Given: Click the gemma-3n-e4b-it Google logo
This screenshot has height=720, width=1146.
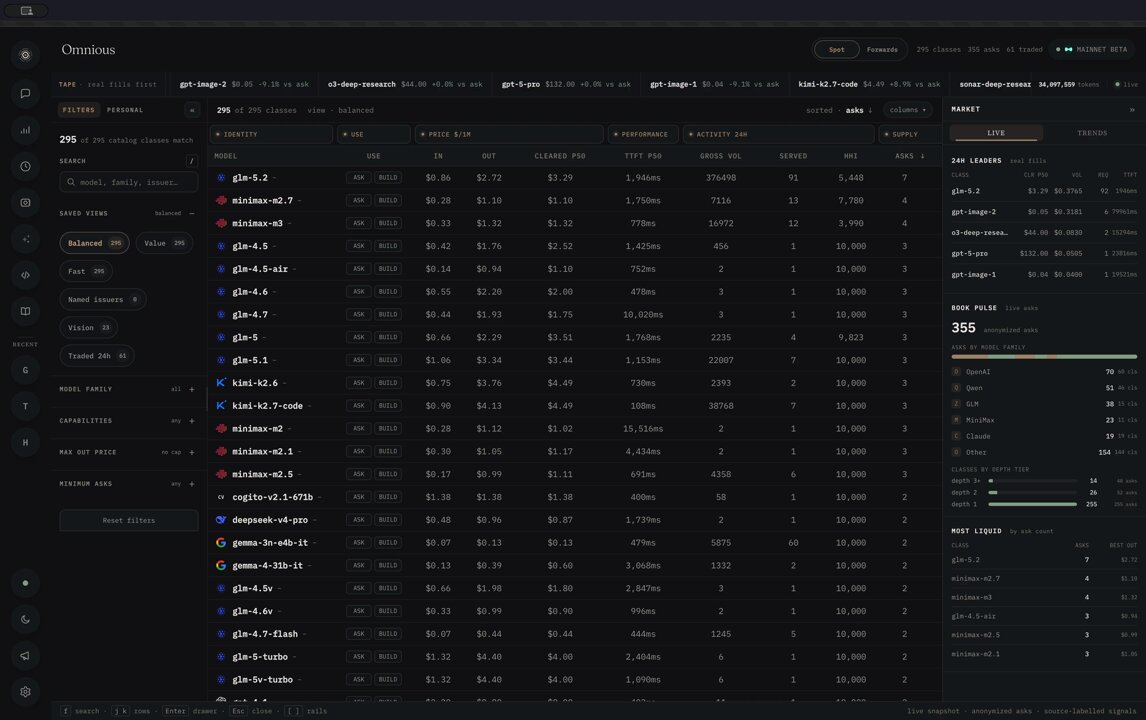Looking at the screenshot, I should [221, 542].
